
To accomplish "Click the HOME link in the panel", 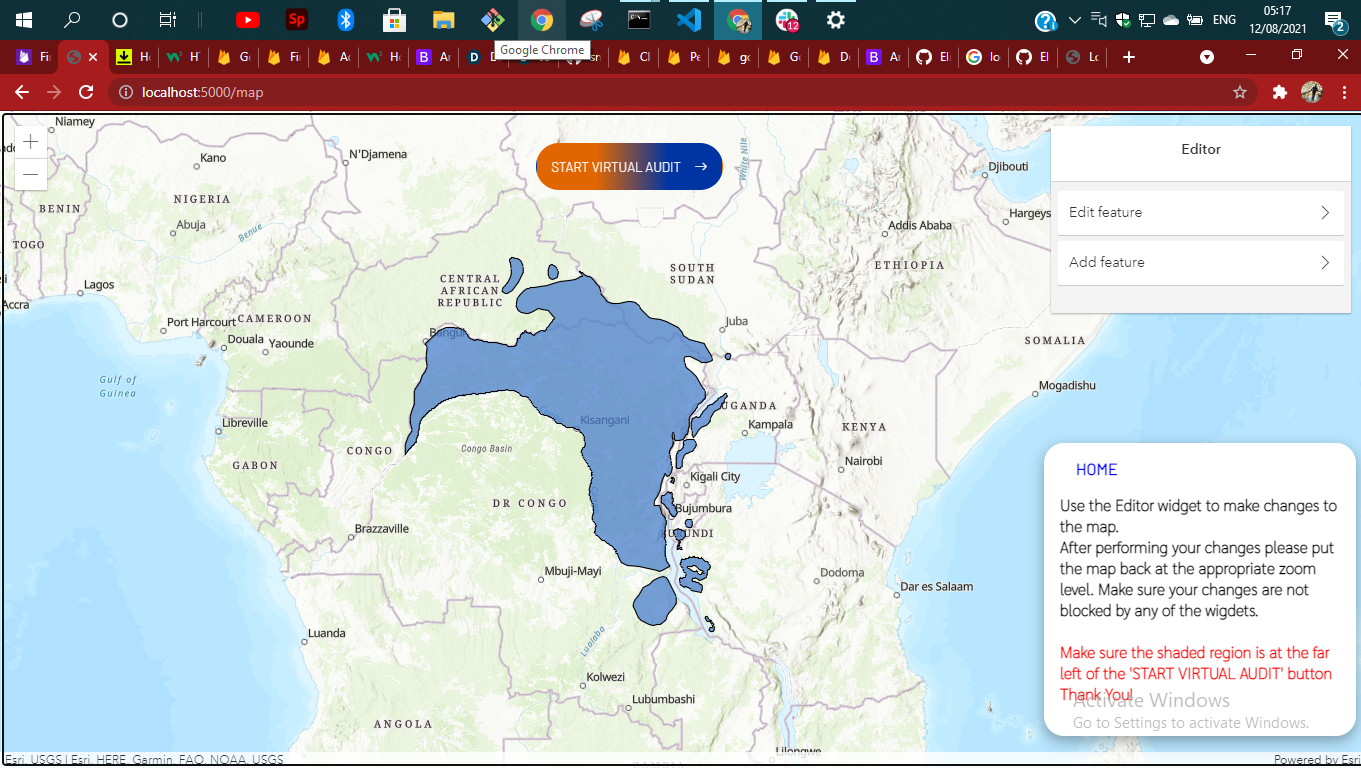I will pyautogui.click(x=1097, y=469).
